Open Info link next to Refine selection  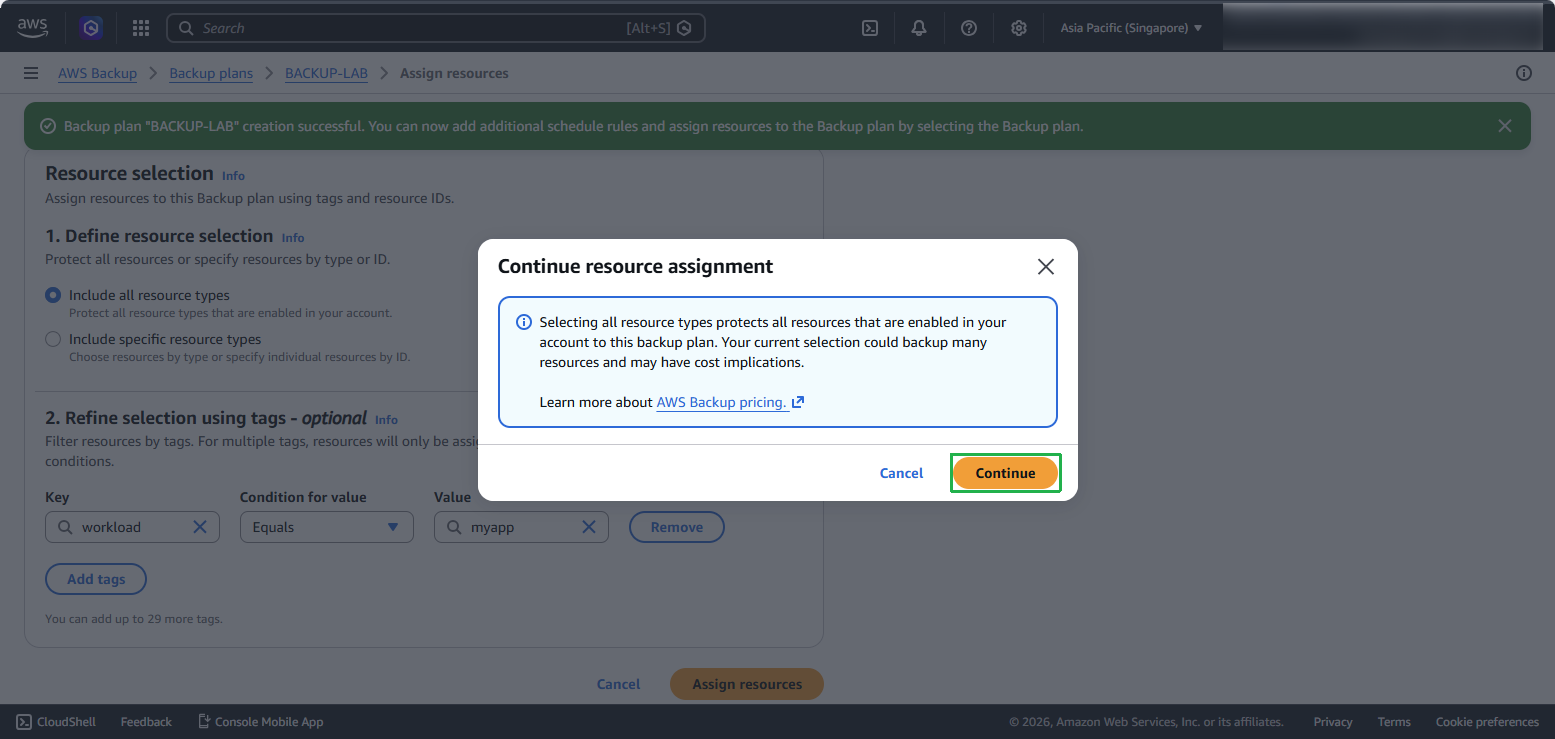pos(386,420)
